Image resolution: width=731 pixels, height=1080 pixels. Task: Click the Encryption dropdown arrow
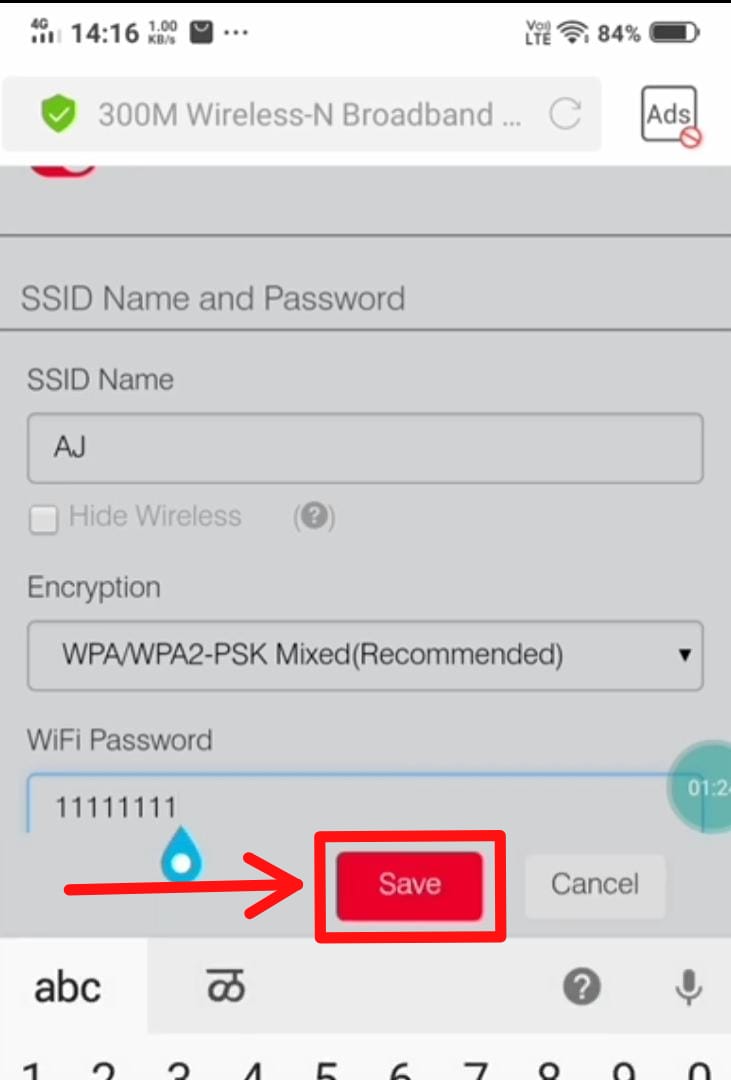(x=684, y=654)
